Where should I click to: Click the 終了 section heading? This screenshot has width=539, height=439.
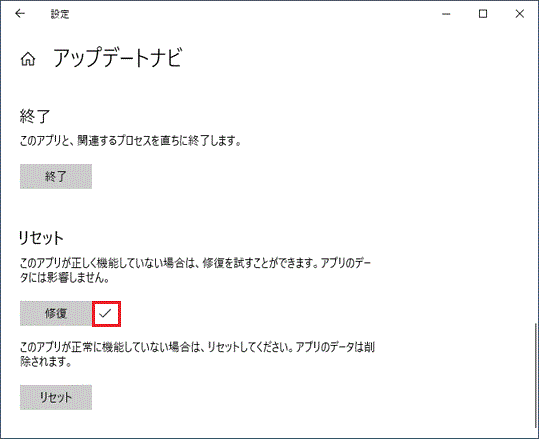[x=35, y=116]
